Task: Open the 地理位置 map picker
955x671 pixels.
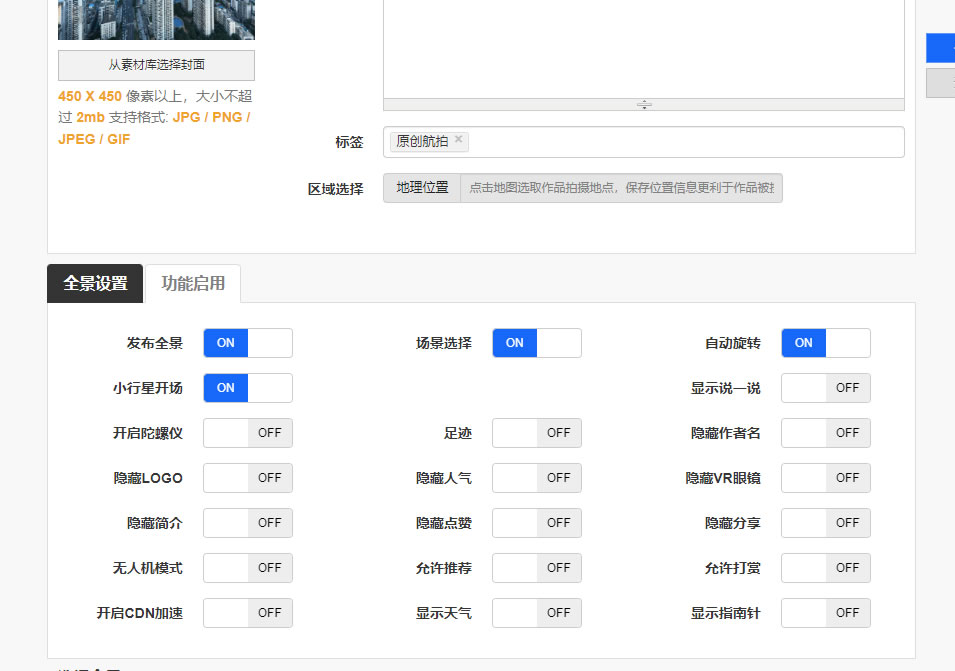Action: [420, 188]
